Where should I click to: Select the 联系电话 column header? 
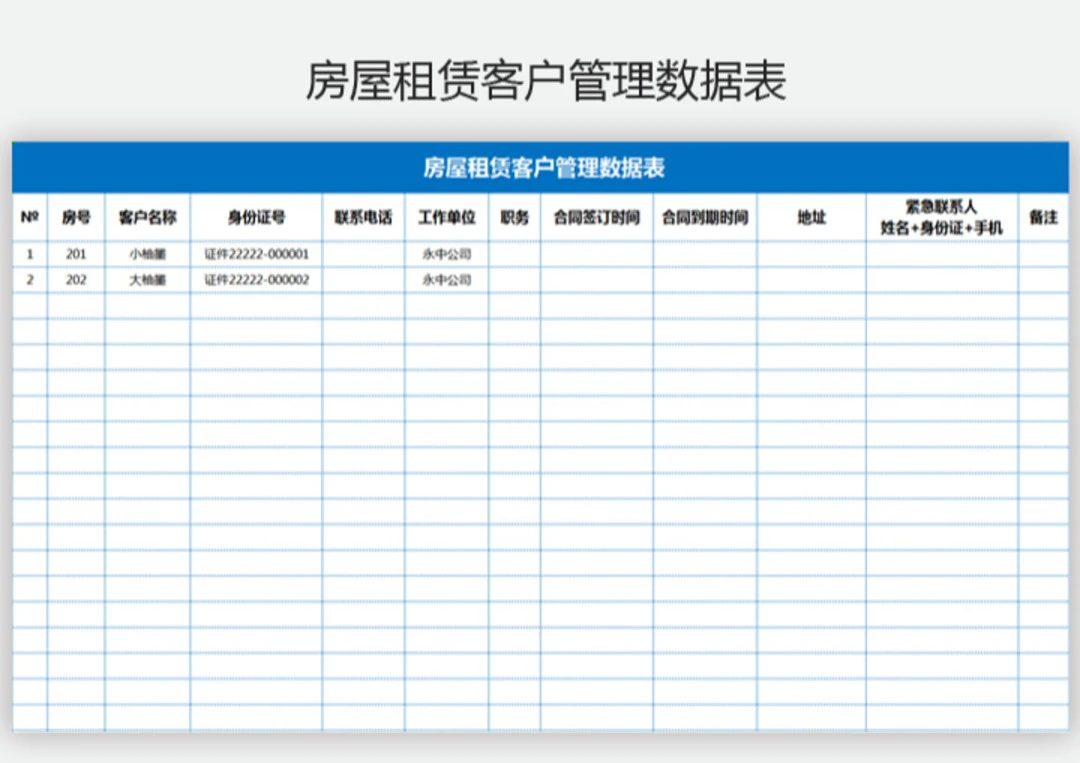(x=363, y=217)
